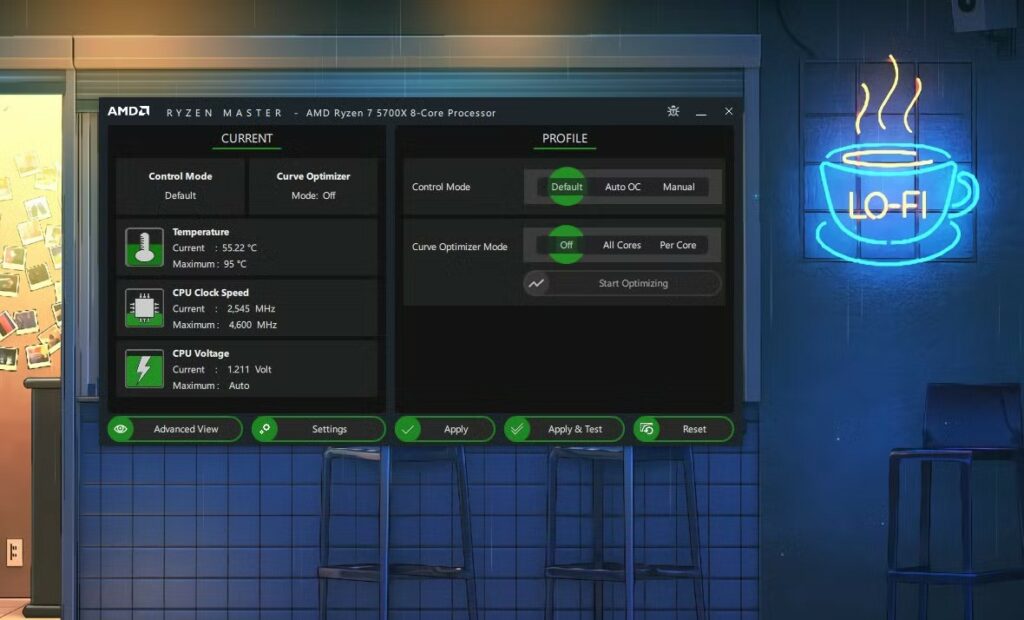The width and height of the screenshot is (1024, 620).
Task: Select Auto OC control mode
Action: [x=622, y=187]
